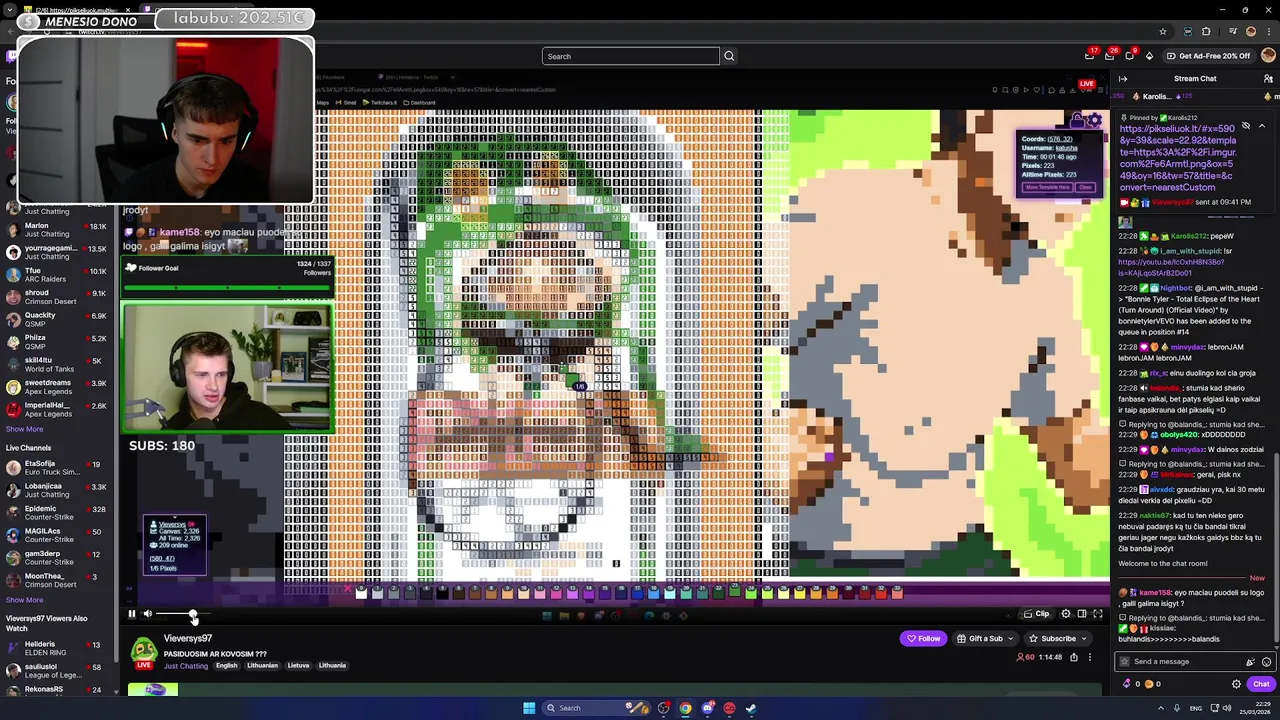Bookmark the page with the star icon
1280x720 pixels.
(x=1163, y=31)
